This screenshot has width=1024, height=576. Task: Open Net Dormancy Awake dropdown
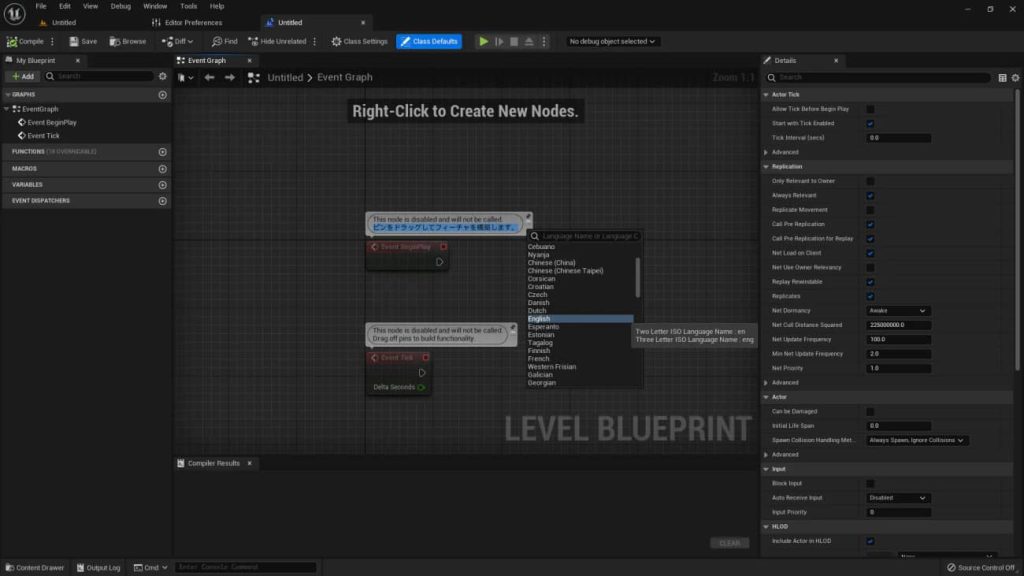[x=897, y=311]
